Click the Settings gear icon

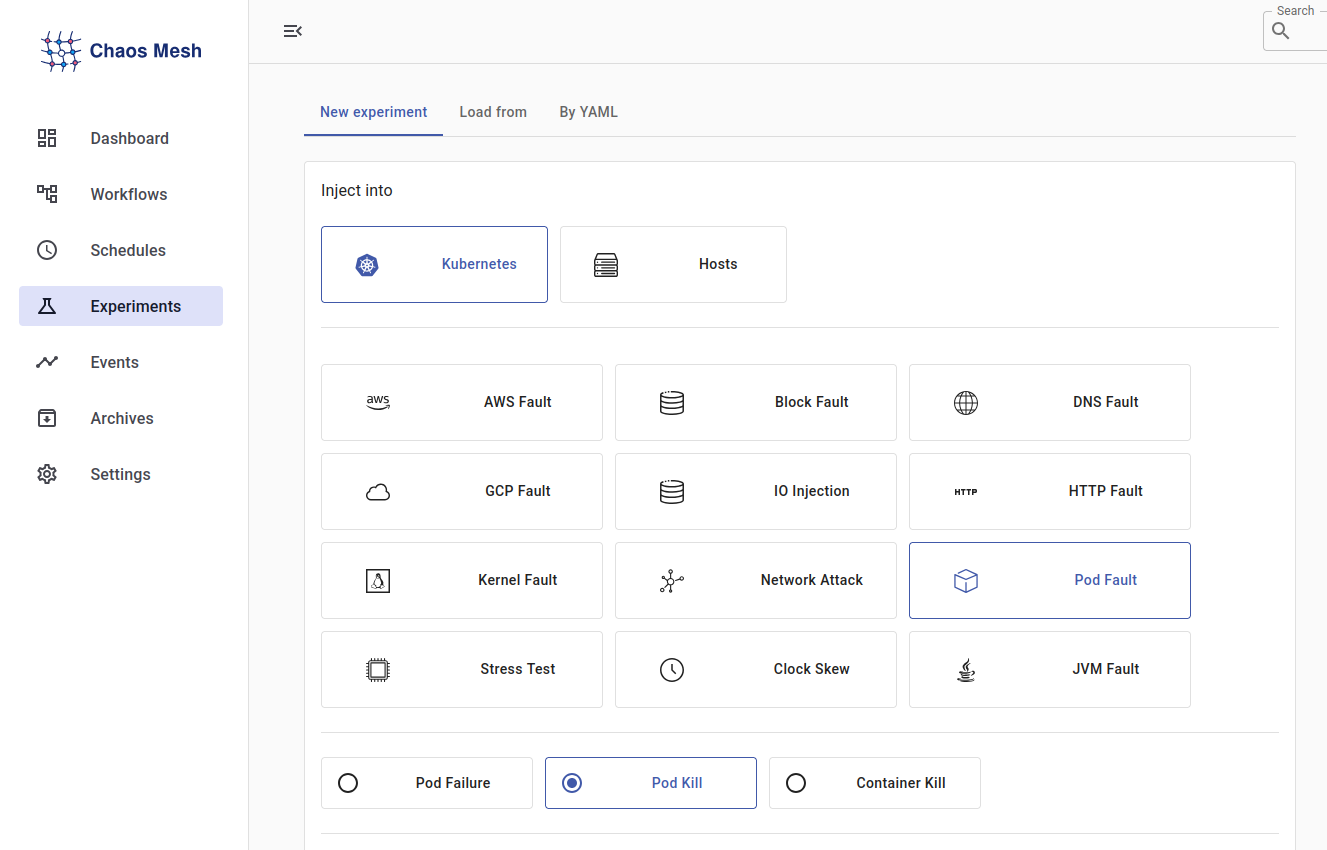point(47,474)
